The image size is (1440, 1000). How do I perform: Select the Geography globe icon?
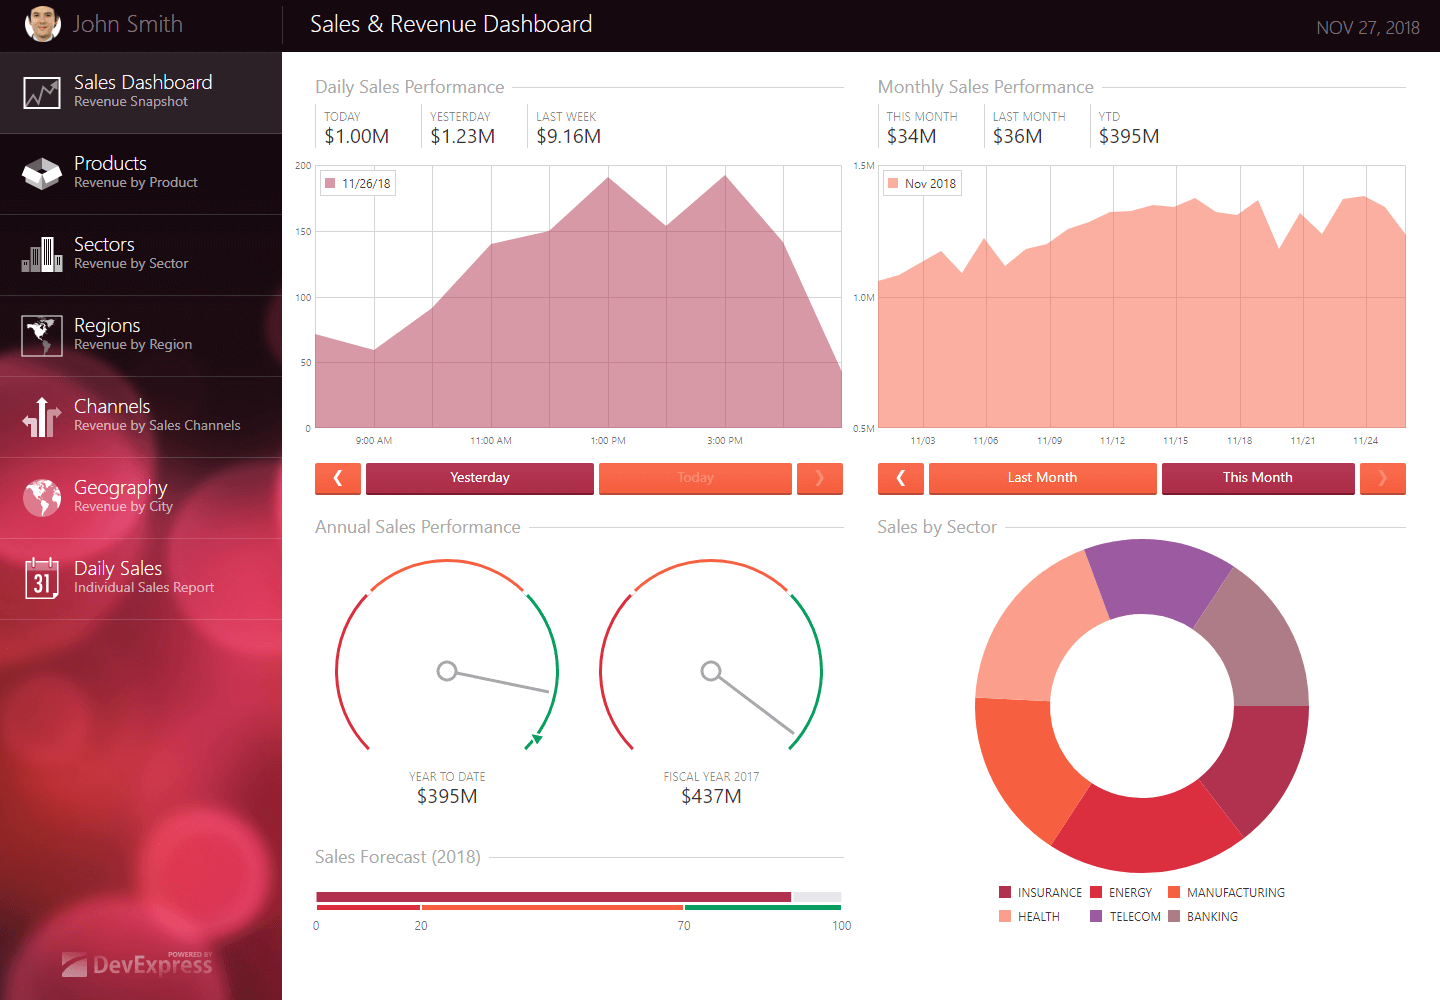42,498
